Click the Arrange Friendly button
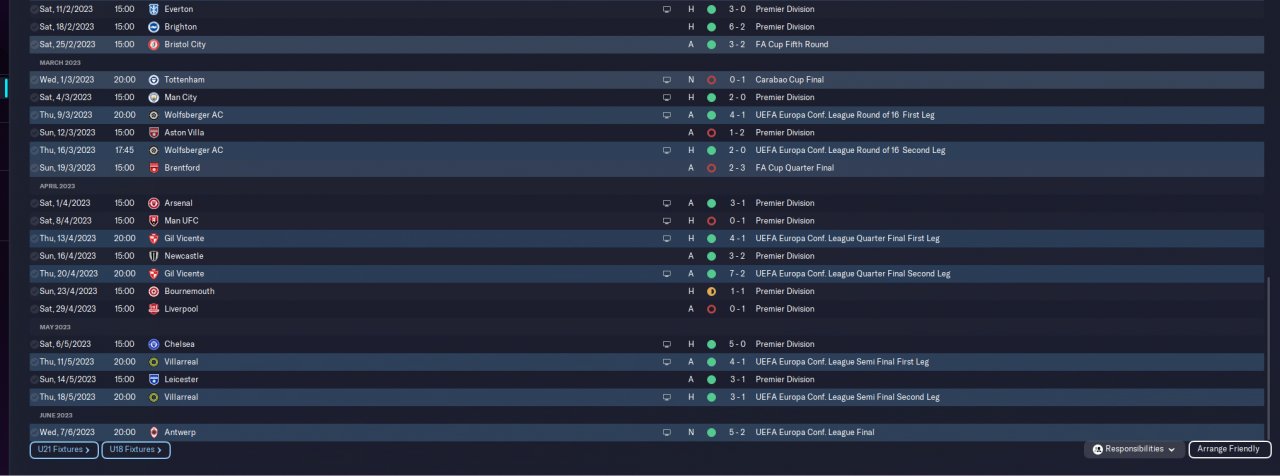 coord(1230,450)
